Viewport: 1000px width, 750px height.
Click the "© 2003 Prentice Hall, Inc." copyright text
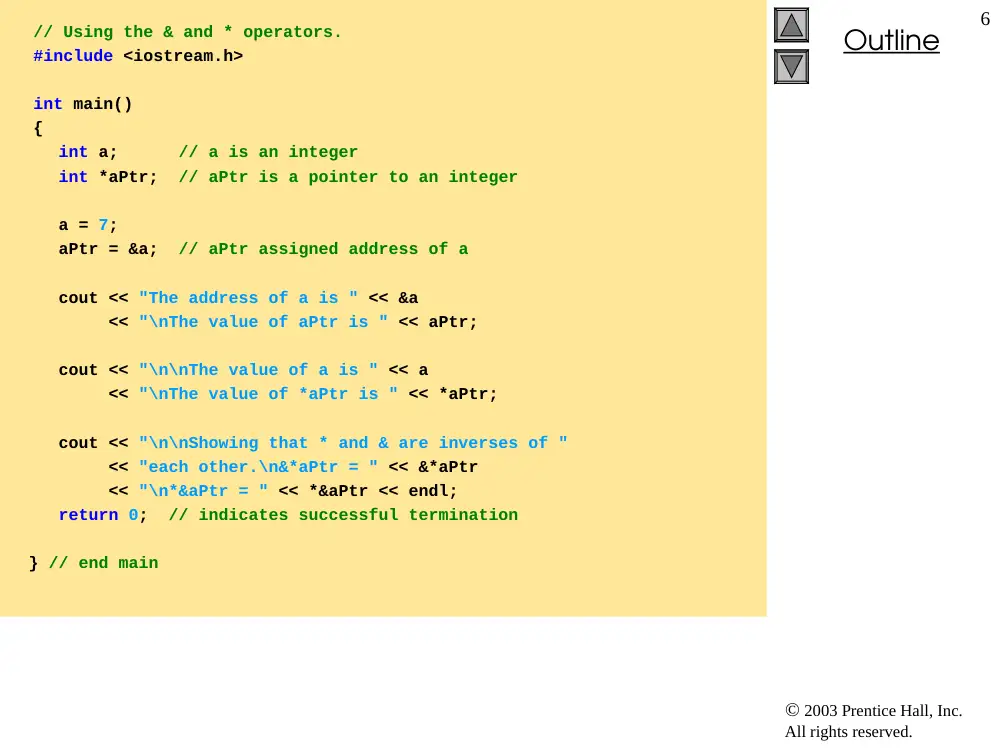pyautogui.click(x=874, y=710)
